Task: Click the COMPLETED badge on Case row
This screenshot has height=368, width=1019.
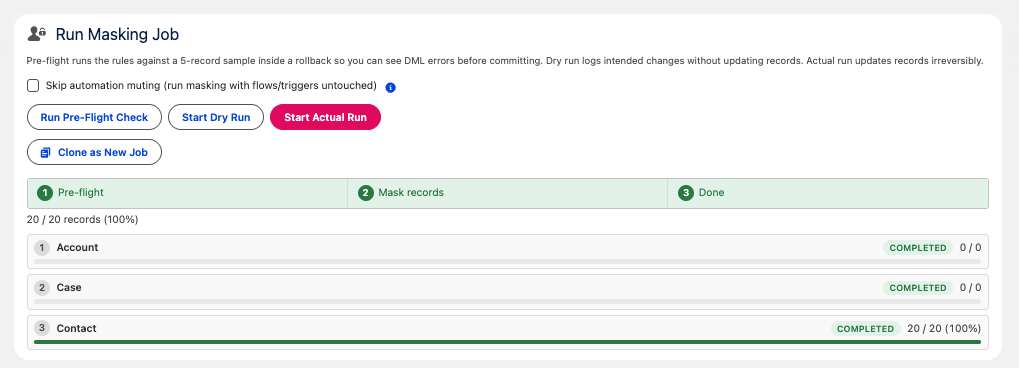Action: [918, 287]
